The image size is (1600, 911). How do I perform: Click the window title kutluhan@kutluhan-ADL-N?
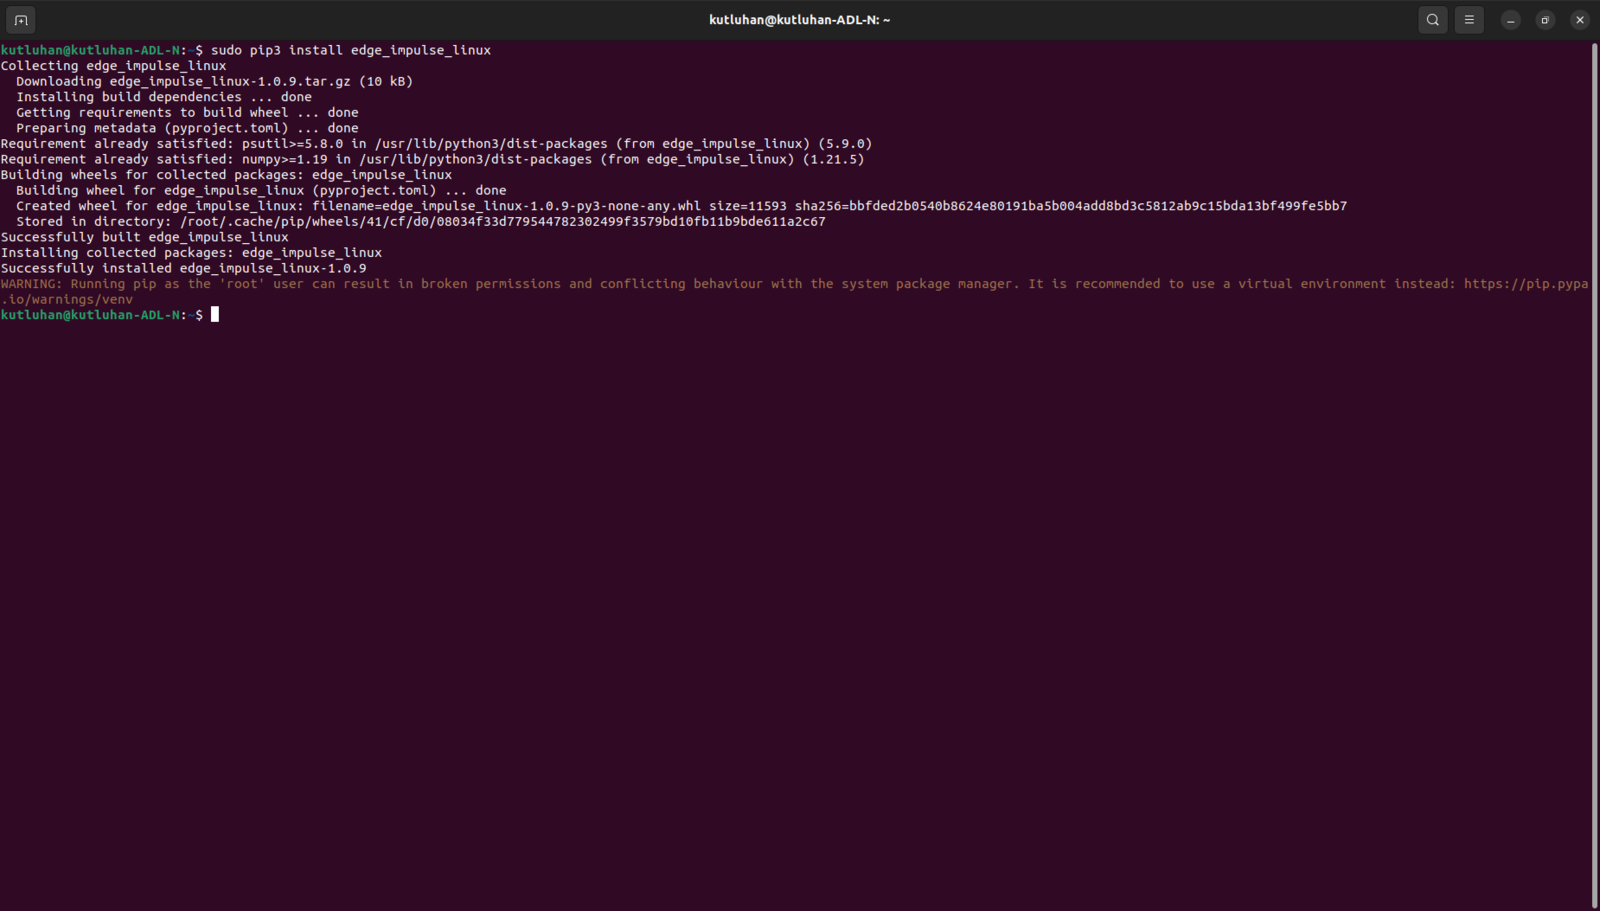[799, 20]
